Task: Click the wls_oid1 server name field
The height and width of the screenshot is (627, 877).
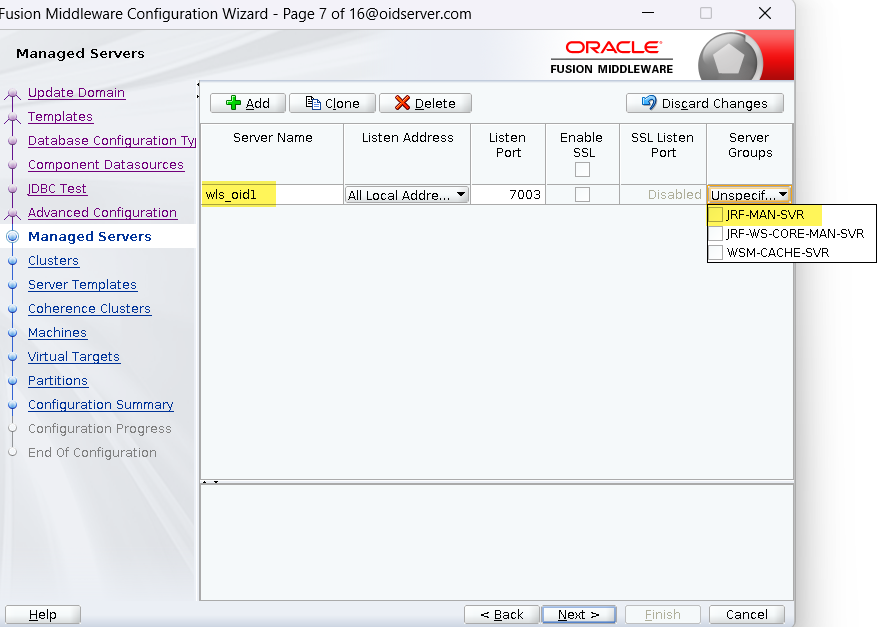Action: pyautogui.click(x=272, y=195)
